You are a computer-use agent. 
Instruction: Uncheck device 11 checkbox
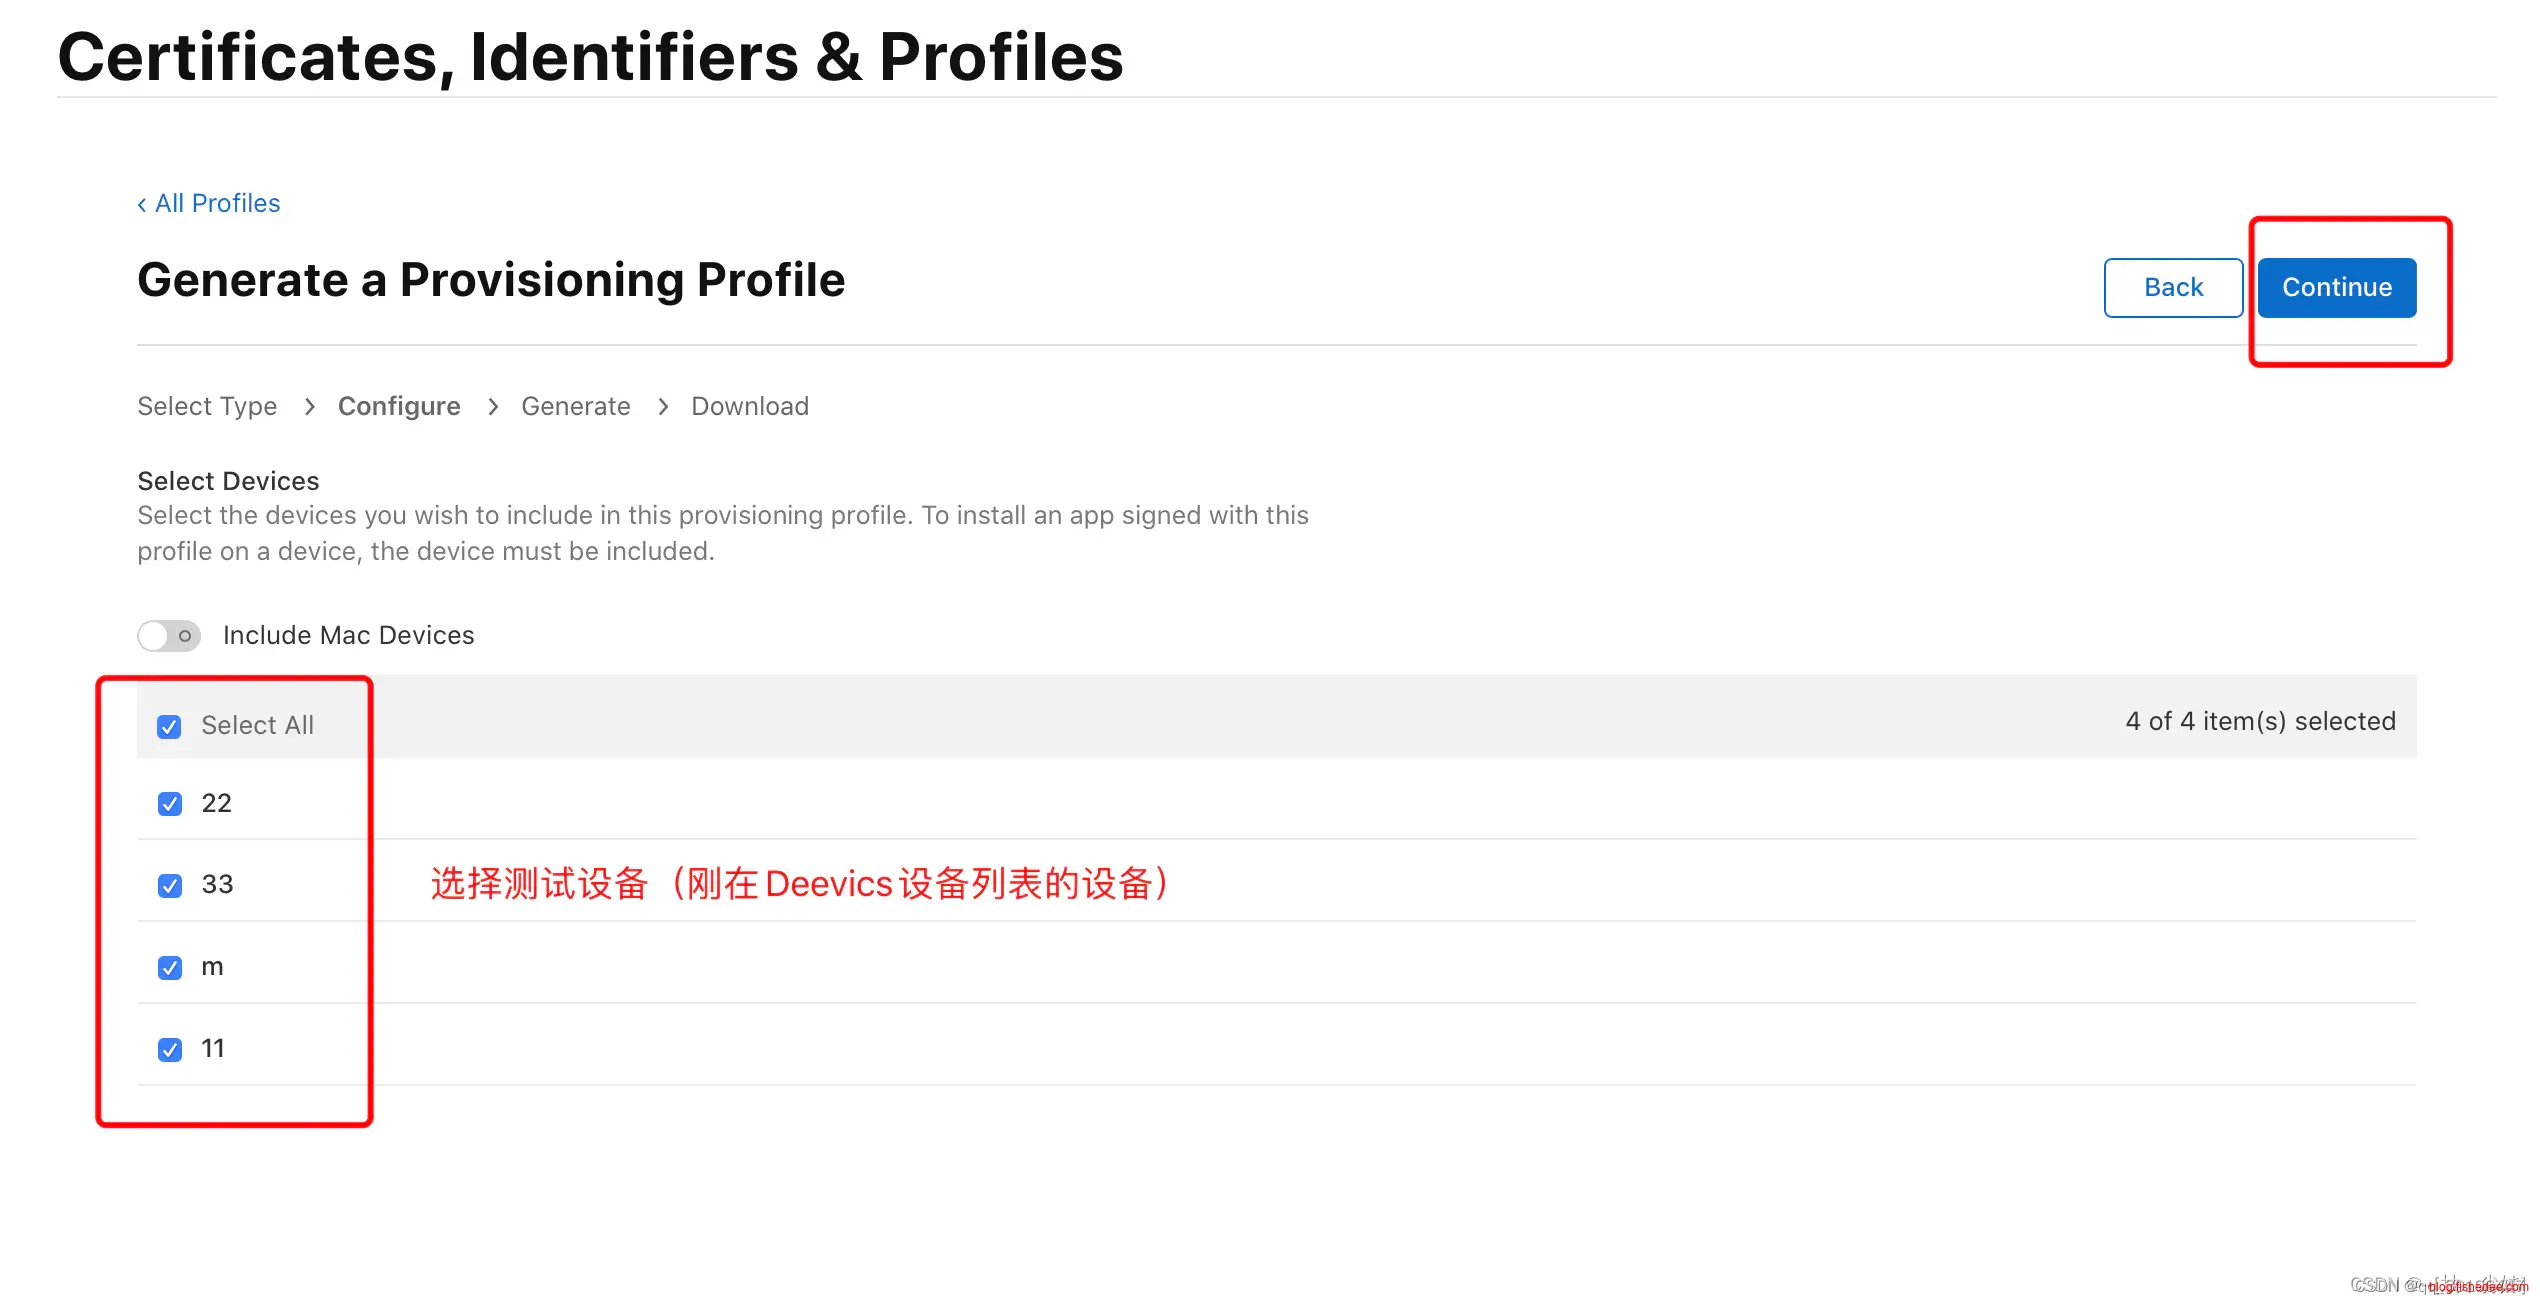[170, 1050]
